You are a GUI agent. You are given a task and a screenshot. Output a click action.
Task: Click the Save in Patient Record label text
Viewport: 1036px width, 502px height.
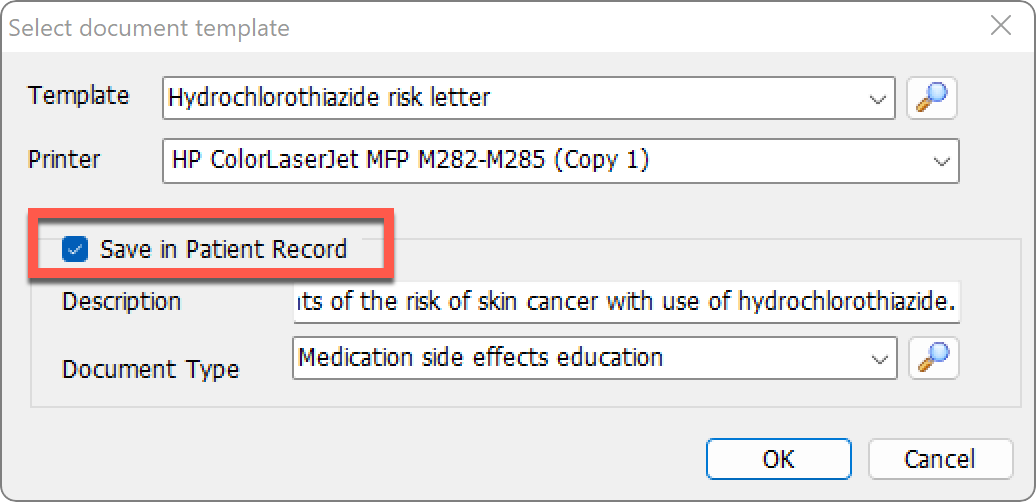click(x=223, y=250)
